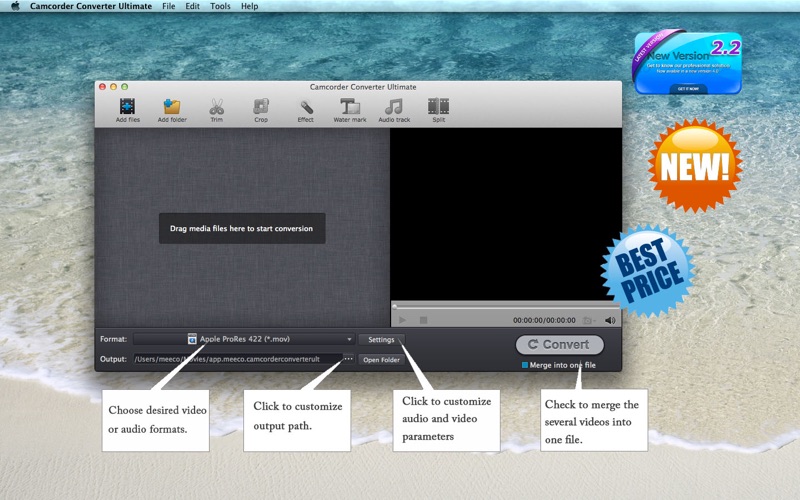Click the Output path field
The height and width of the screenshot is (500, 800).
tap(238, 359)
